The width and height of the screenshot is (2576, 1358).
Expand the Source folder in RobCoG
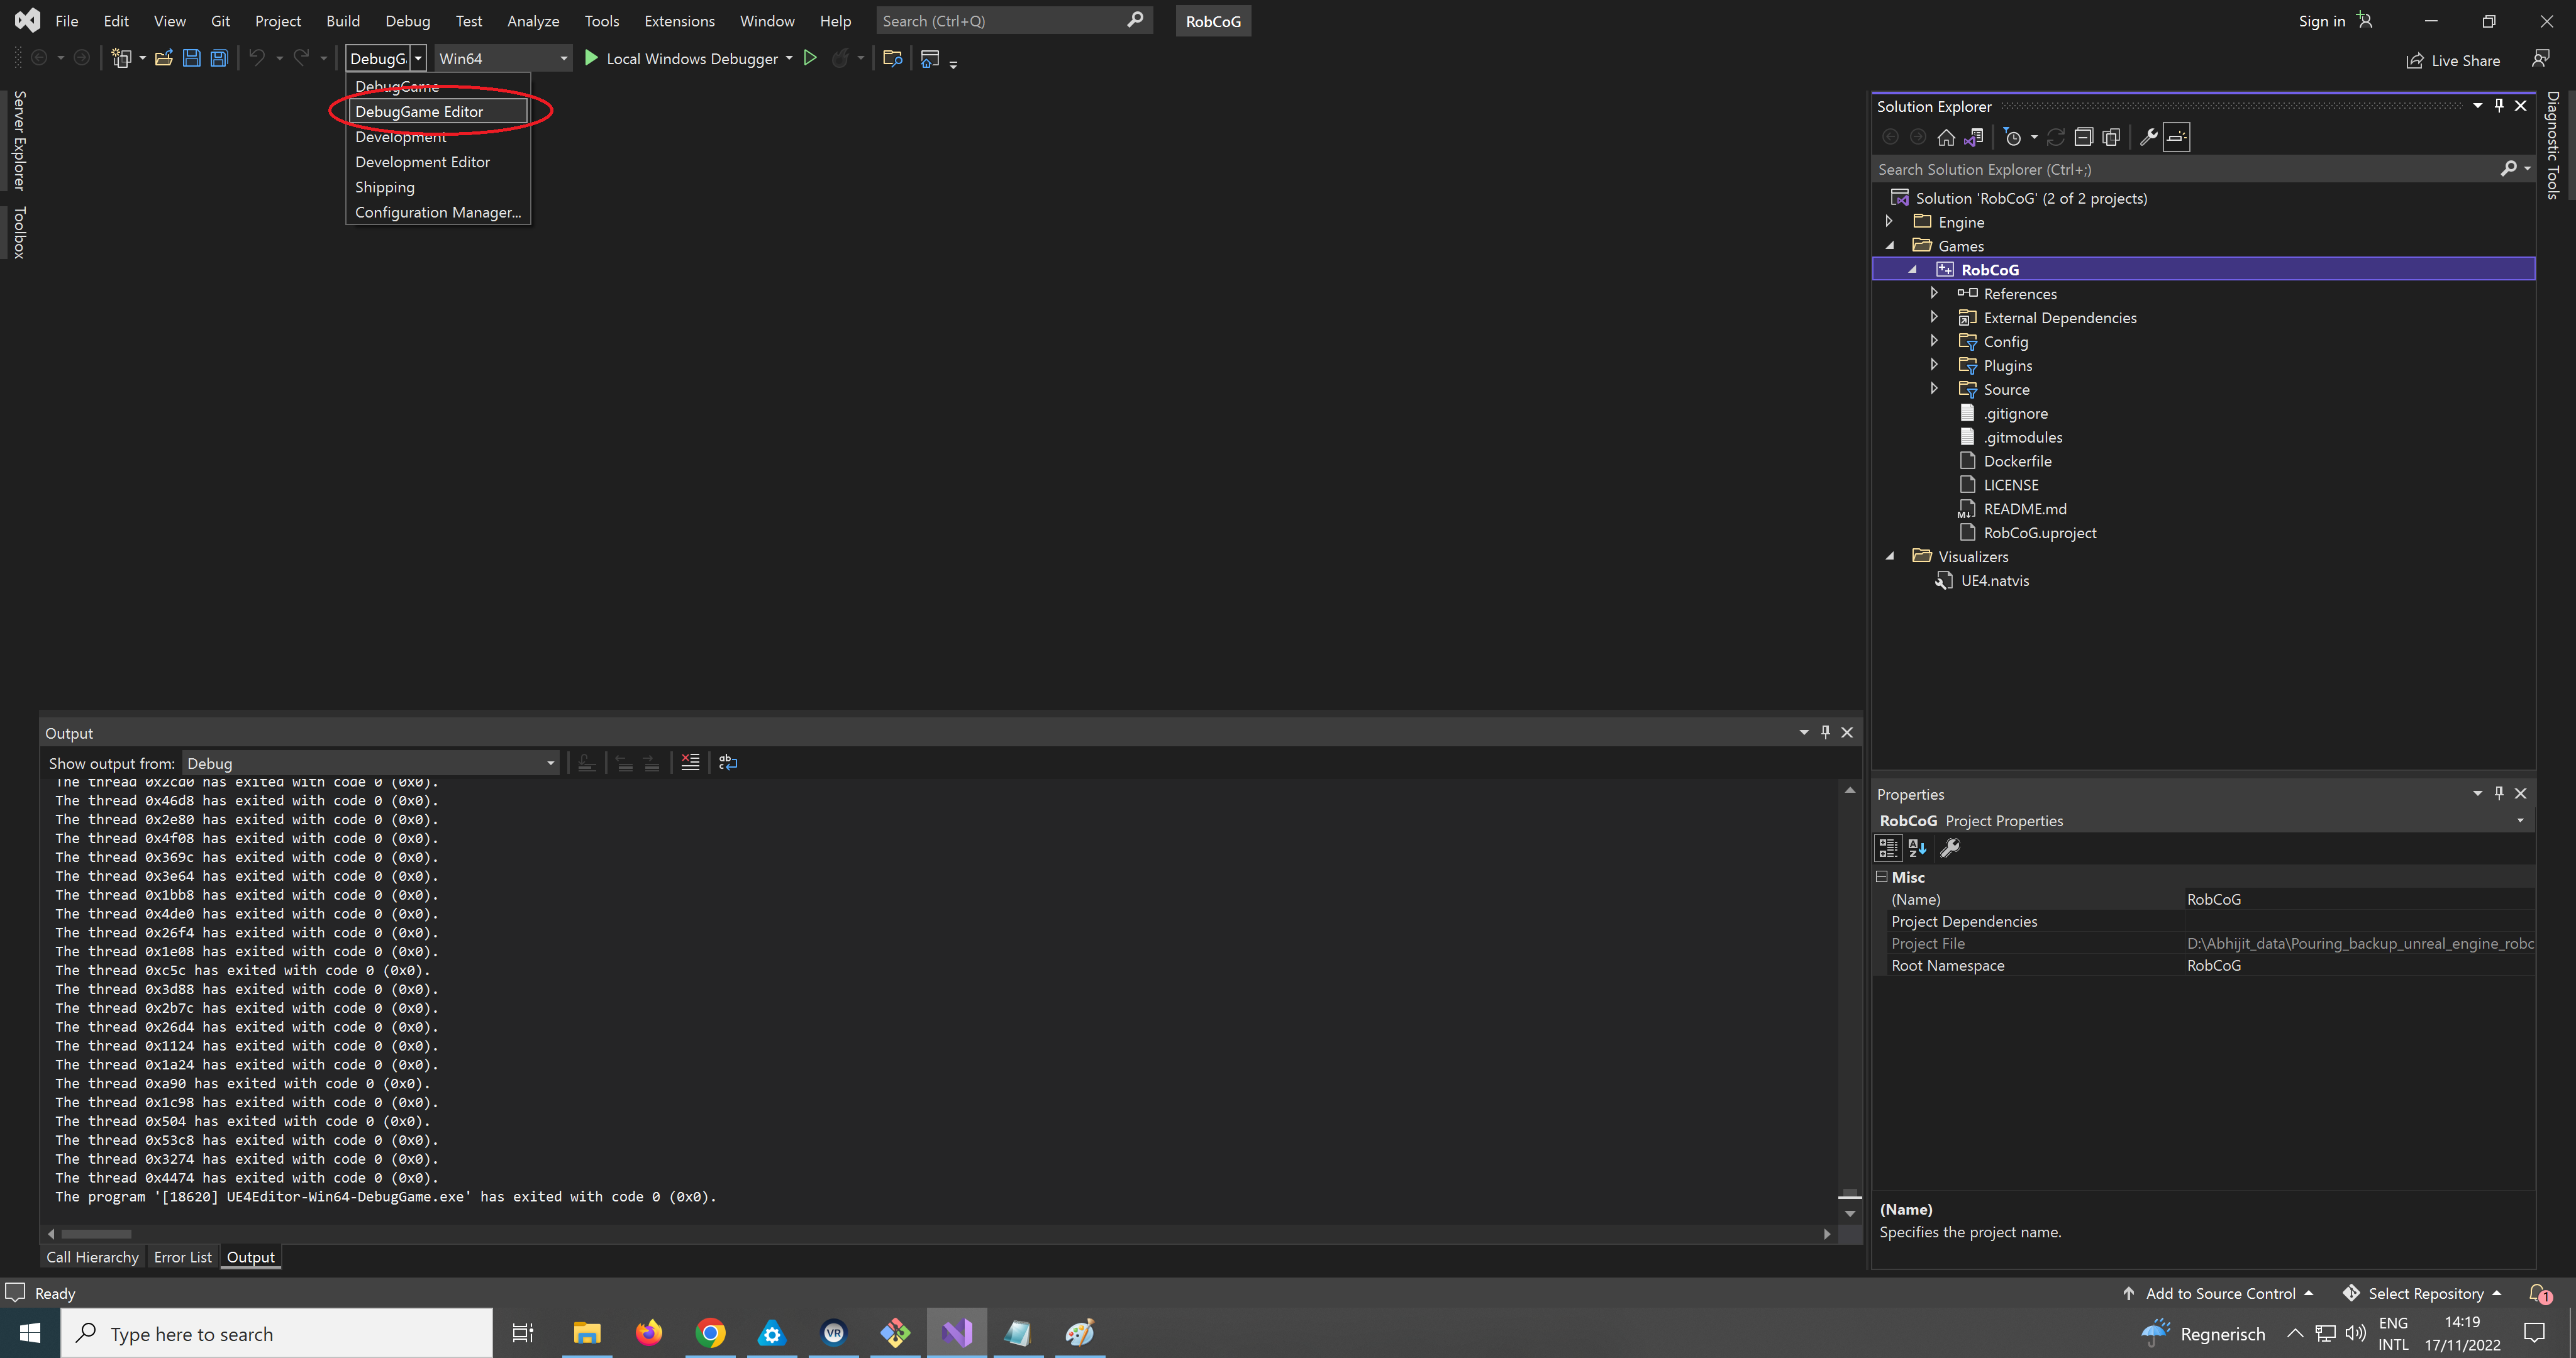(x=1934, y=389)
